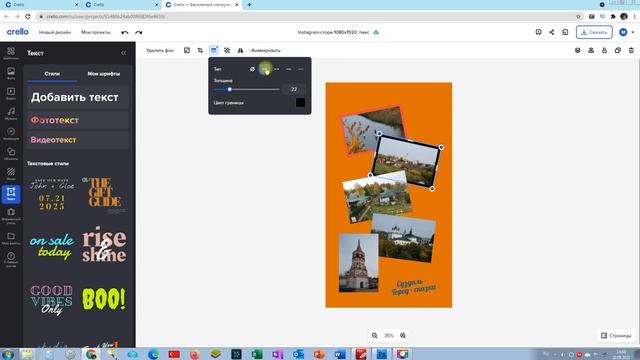
Task: Choose the Видеотекст option
Action: [x=78, y=140]
